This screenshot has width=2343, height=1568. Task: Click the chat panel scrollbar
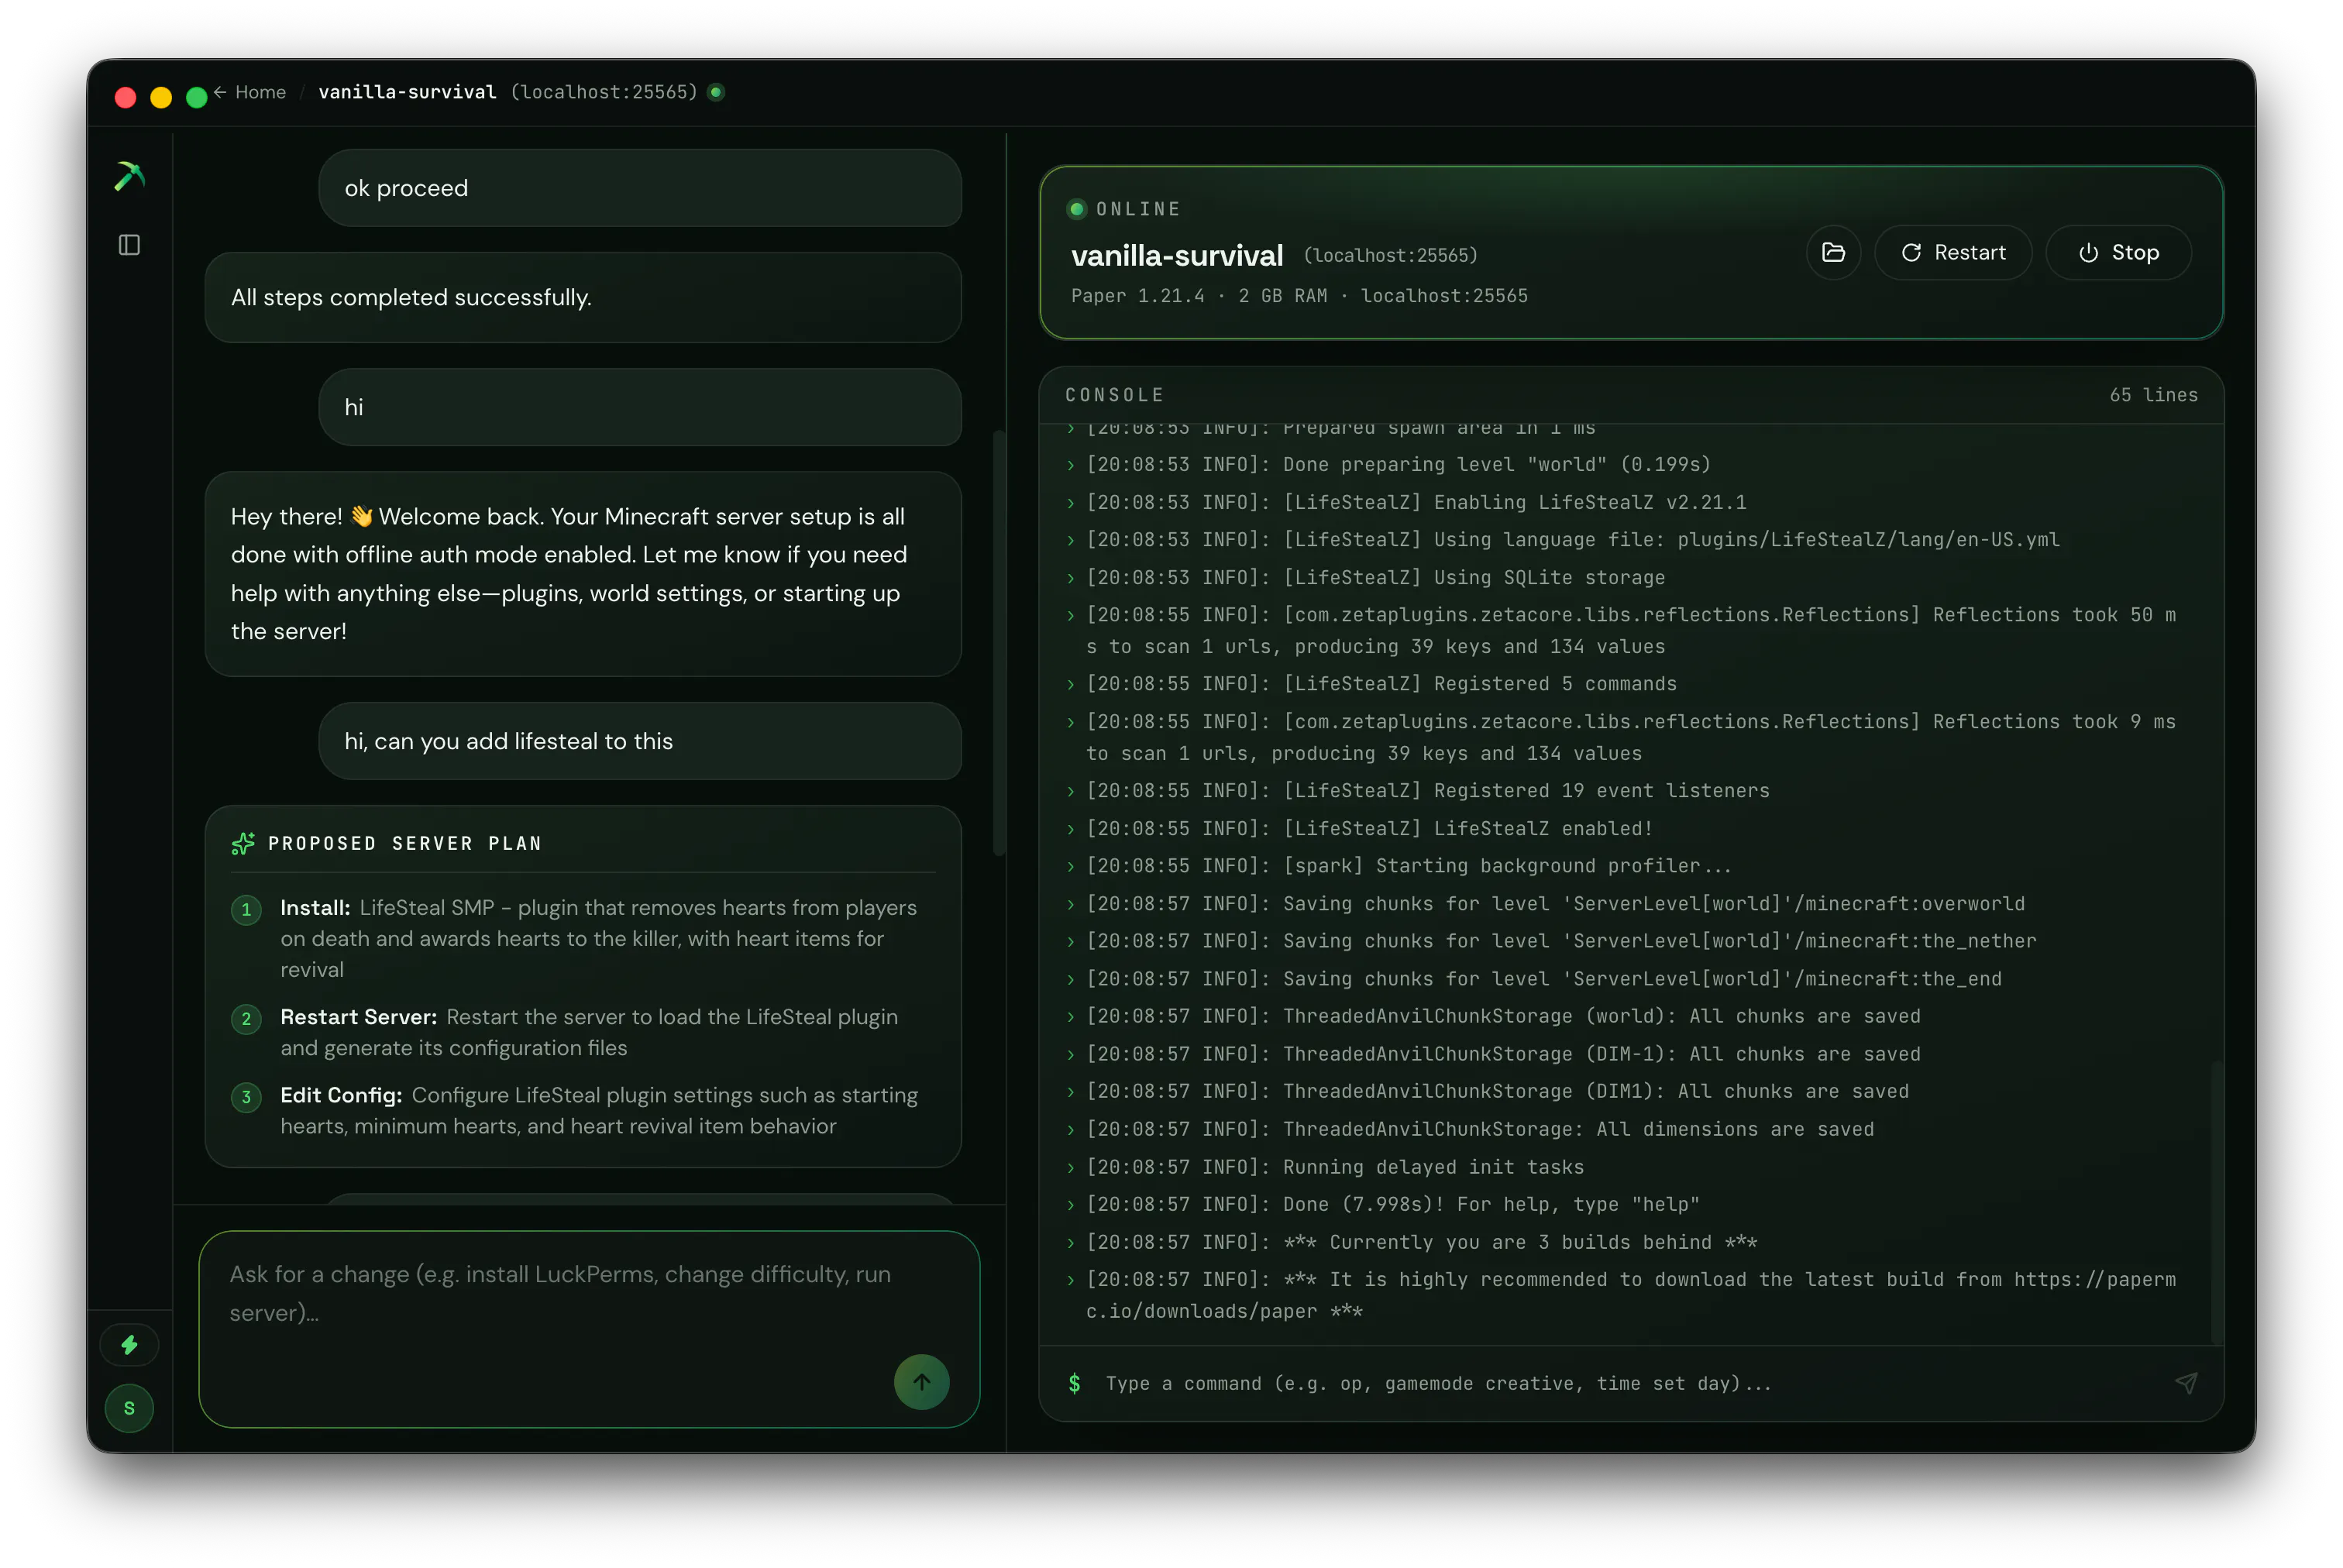click(x=997, y=642)
